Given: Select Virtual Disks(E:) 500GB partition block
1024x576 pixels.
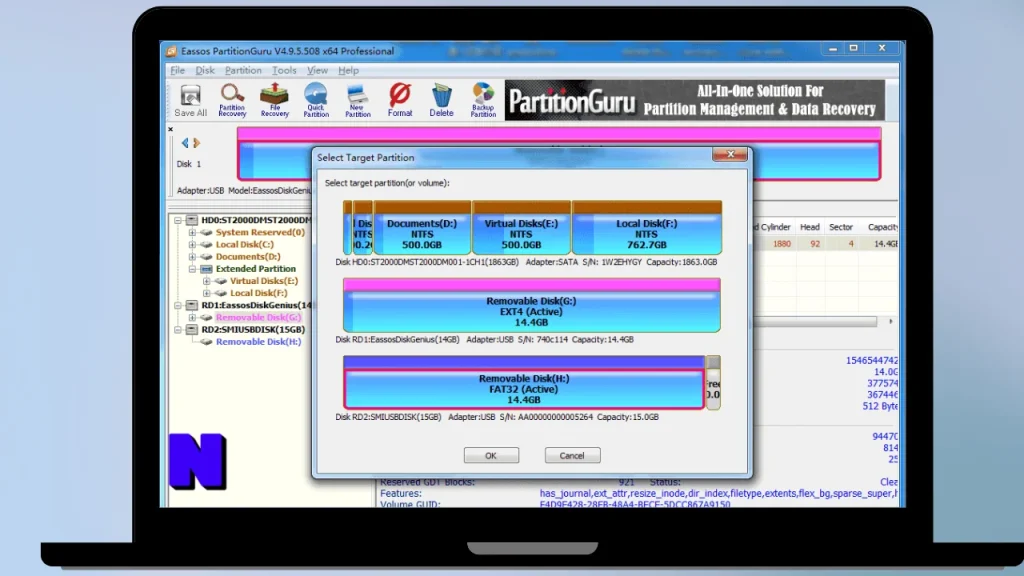Looking at the screenshot, I should (521, 228).
